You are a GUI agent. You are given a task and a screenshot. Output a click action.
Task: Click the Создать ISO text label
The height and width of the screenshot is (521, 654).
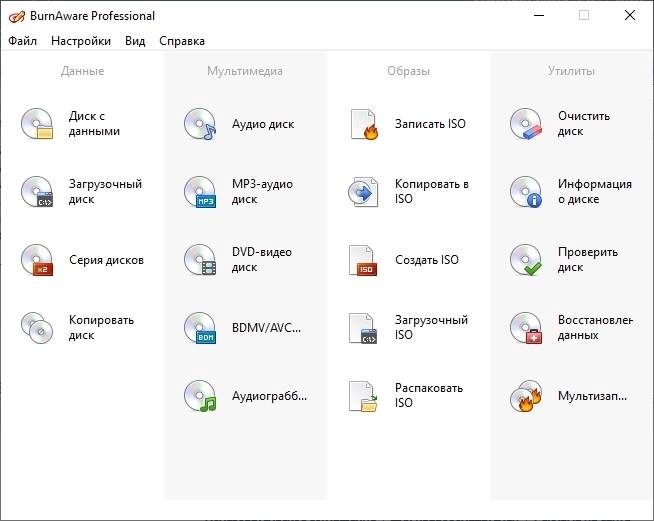click(x=427, y=260)
